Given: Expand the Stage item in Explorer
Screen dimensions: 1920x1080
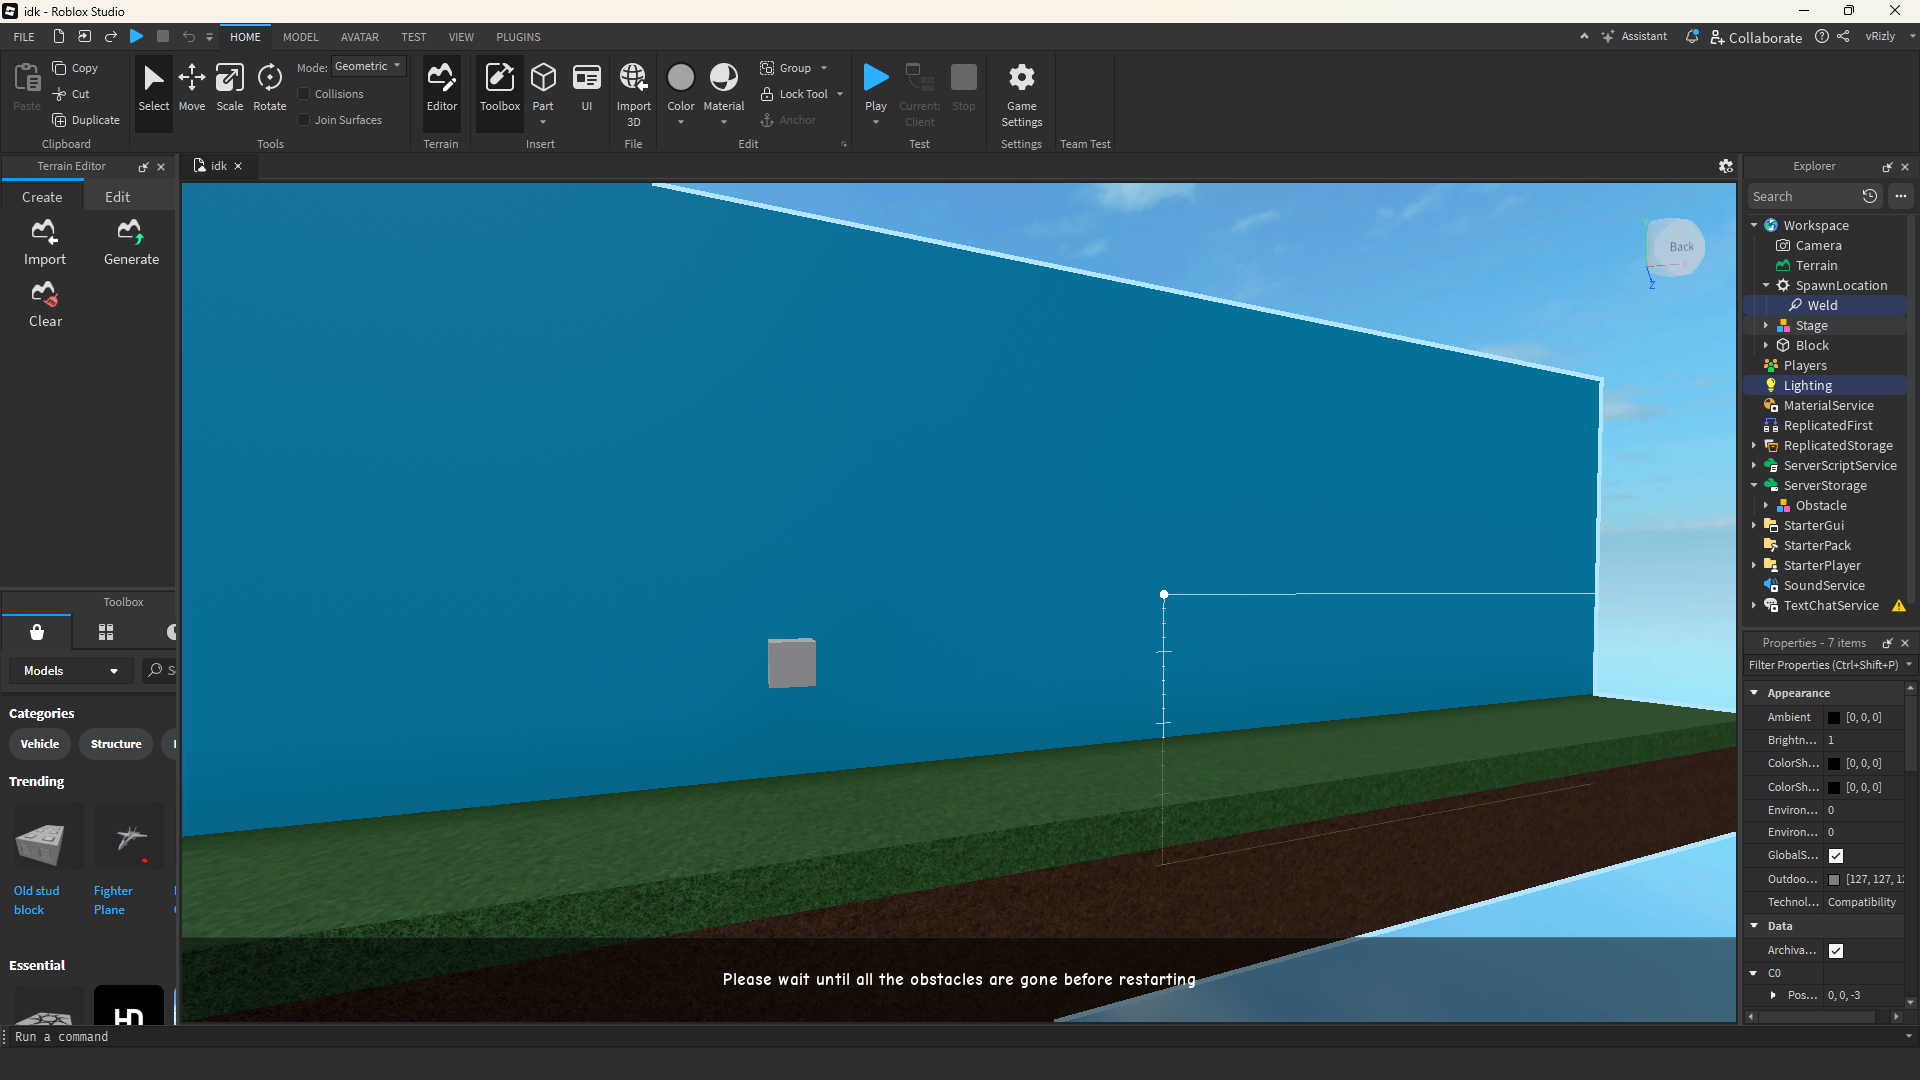Looking at the screenshot, I should tap(1766, 326).
